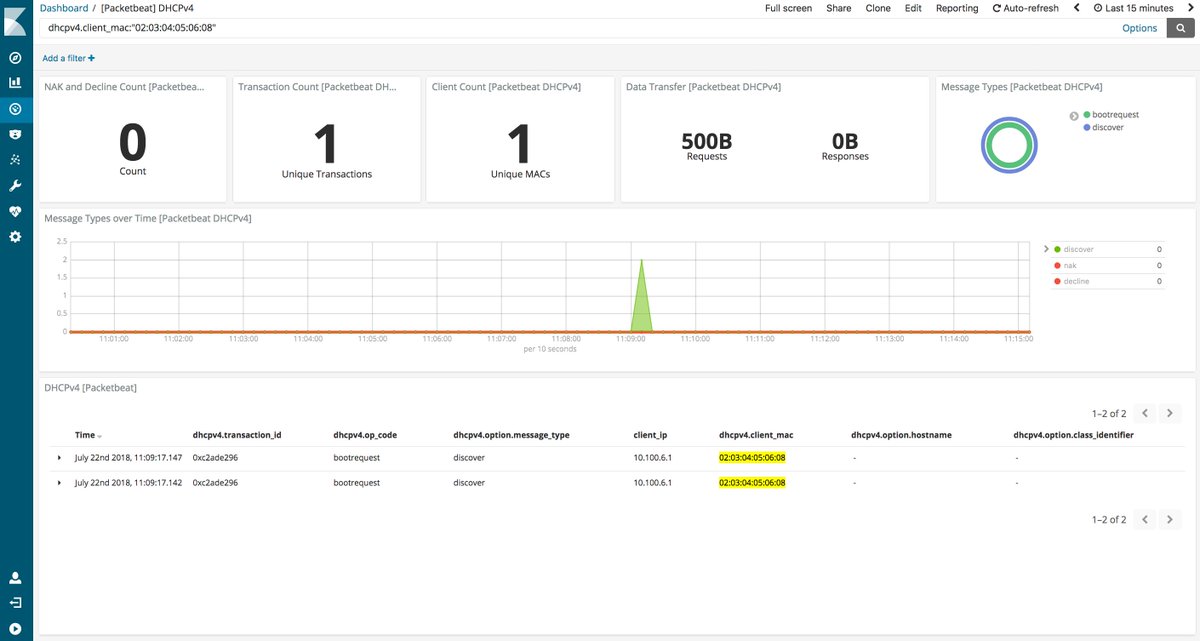Open Management gear icon in sidebar
Screen dimensions: 1200x641
(15, 237)
